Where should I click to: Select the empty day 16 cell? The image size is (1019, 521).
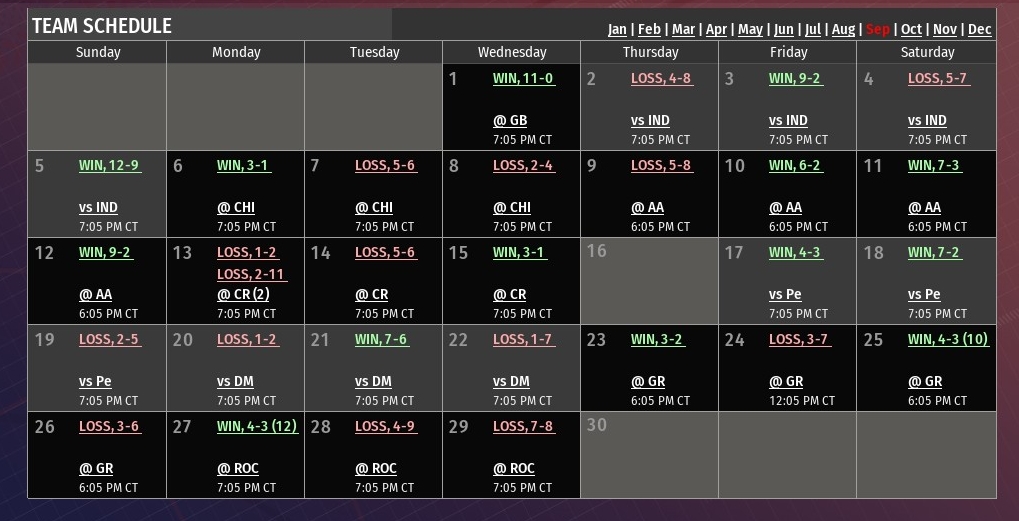click(x=649, y=281)
